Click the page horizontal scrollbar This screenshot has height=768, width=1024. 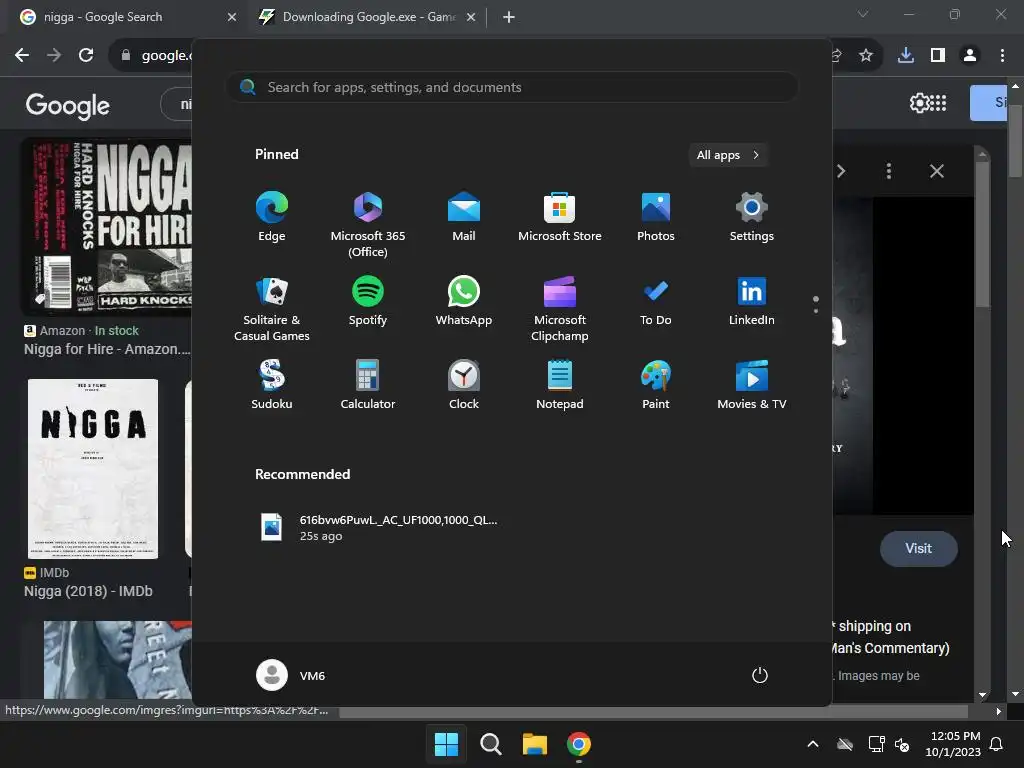[x=653, y=711]
